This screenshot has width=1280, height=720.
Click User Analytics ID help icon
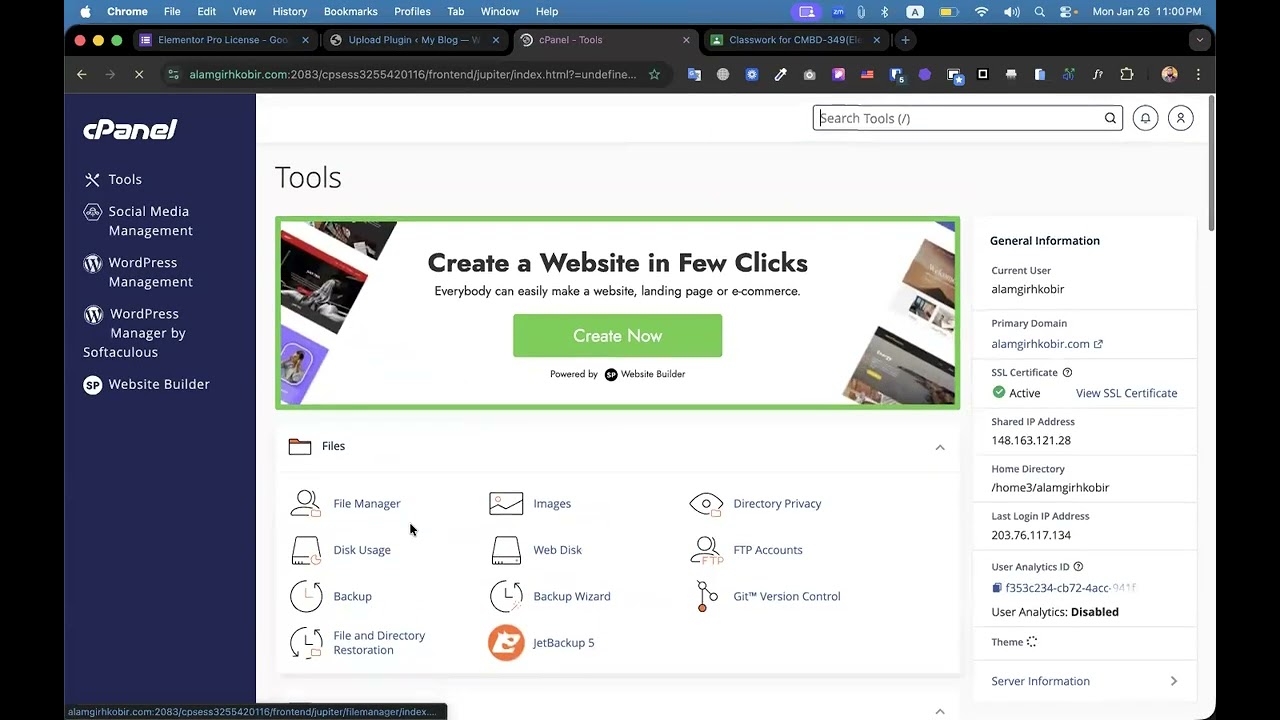(1077, 566)
